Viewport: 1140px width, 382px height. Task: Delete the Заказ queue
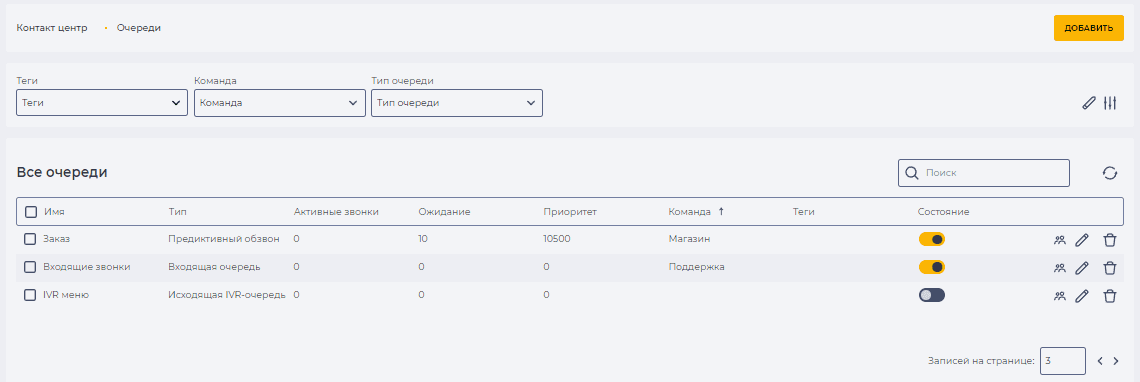(1109, 239)
